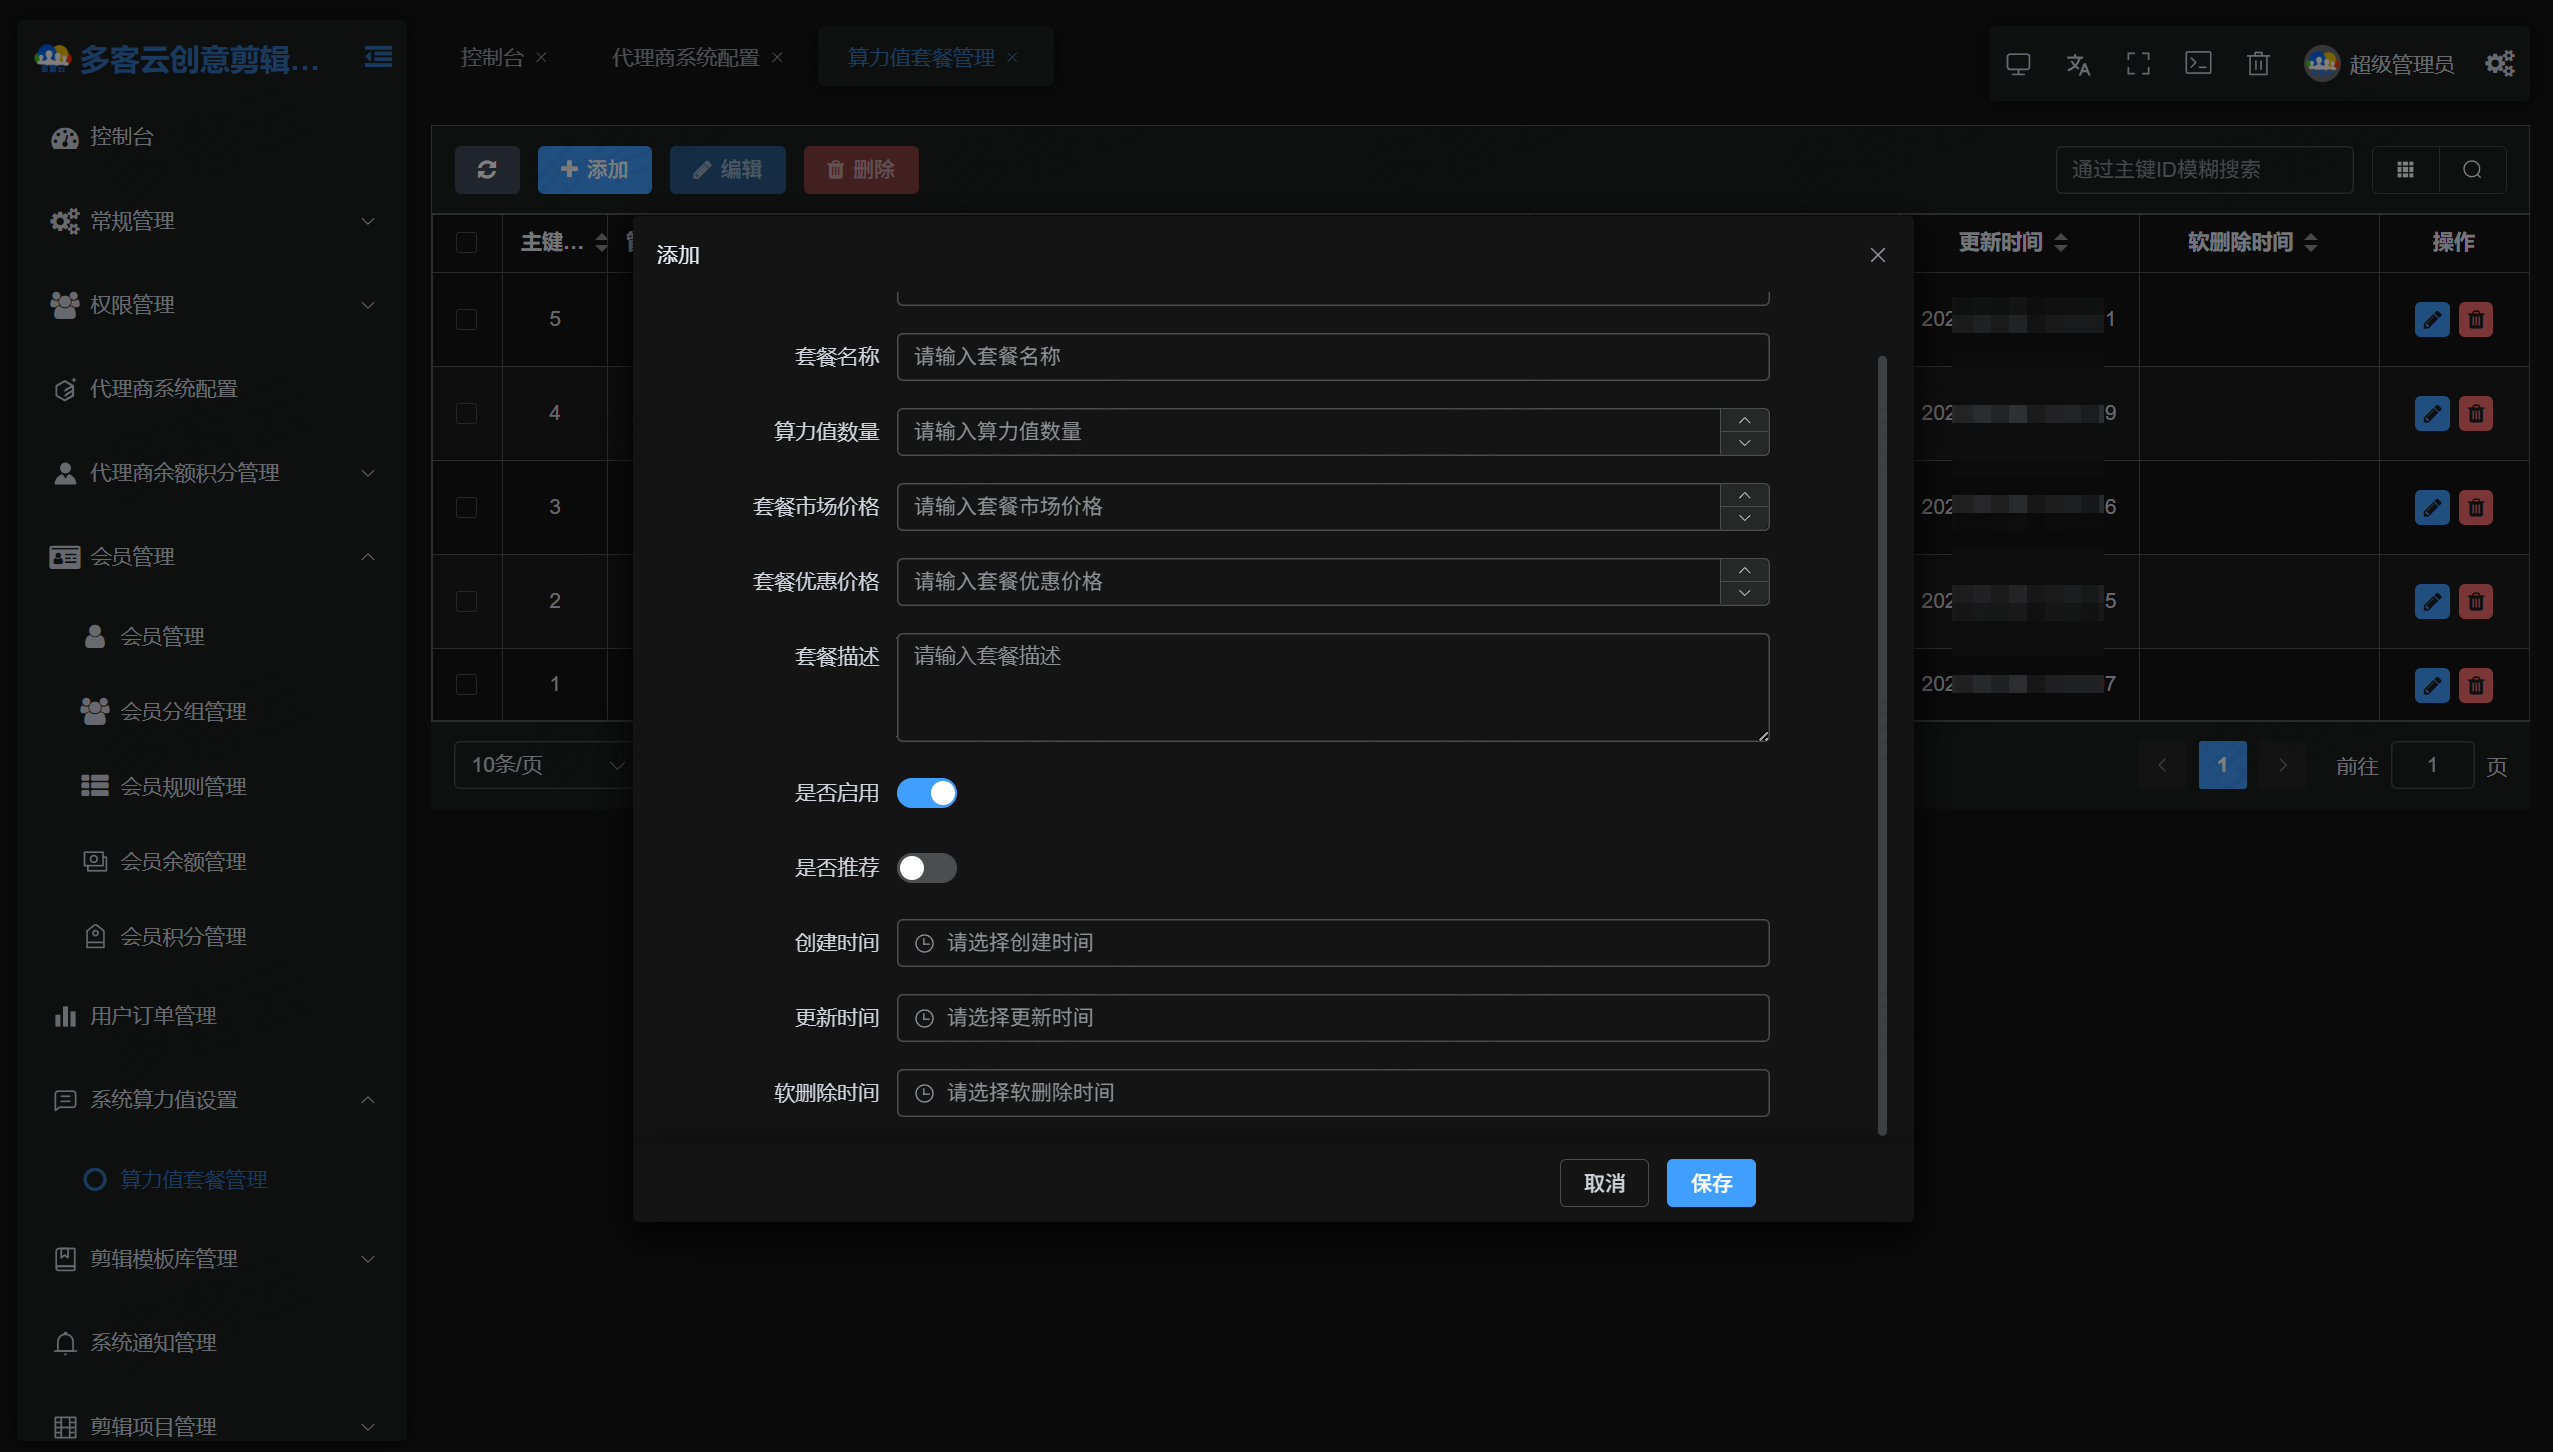Open layout settings gears icon top right
Viewport: 2553px width, 1452px height.
coord(2499,64)
